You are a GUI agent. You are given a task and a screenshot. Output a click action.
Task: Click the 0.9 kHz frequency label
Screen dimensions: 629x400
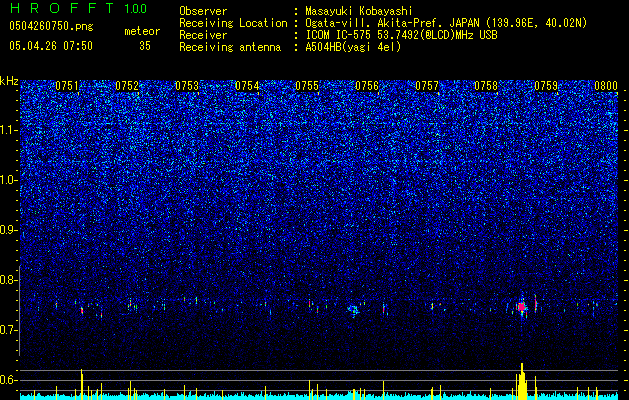pyautogui.click(x=9, y=230)
